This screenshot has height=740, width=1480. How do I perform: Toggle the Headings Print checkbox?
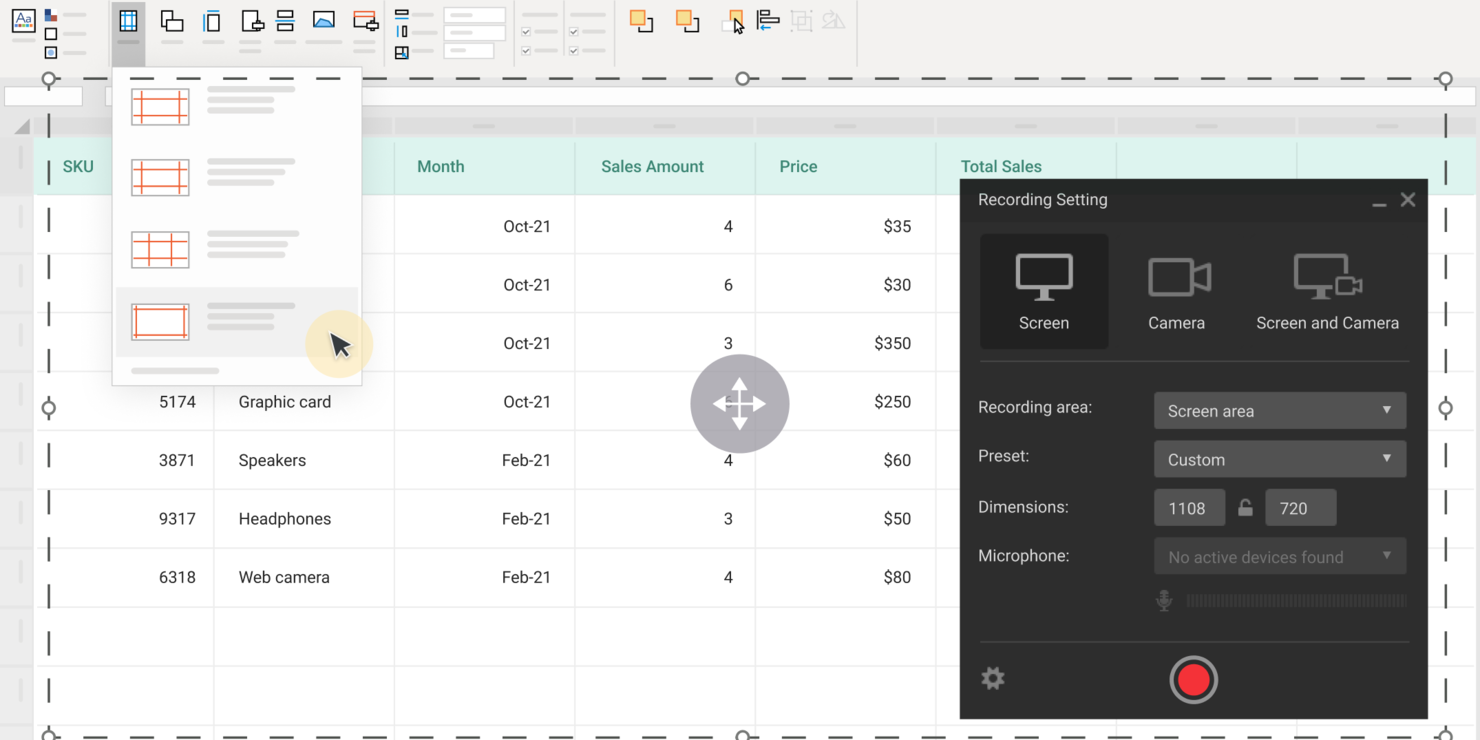pyautogui.click(x=574, y=50)
